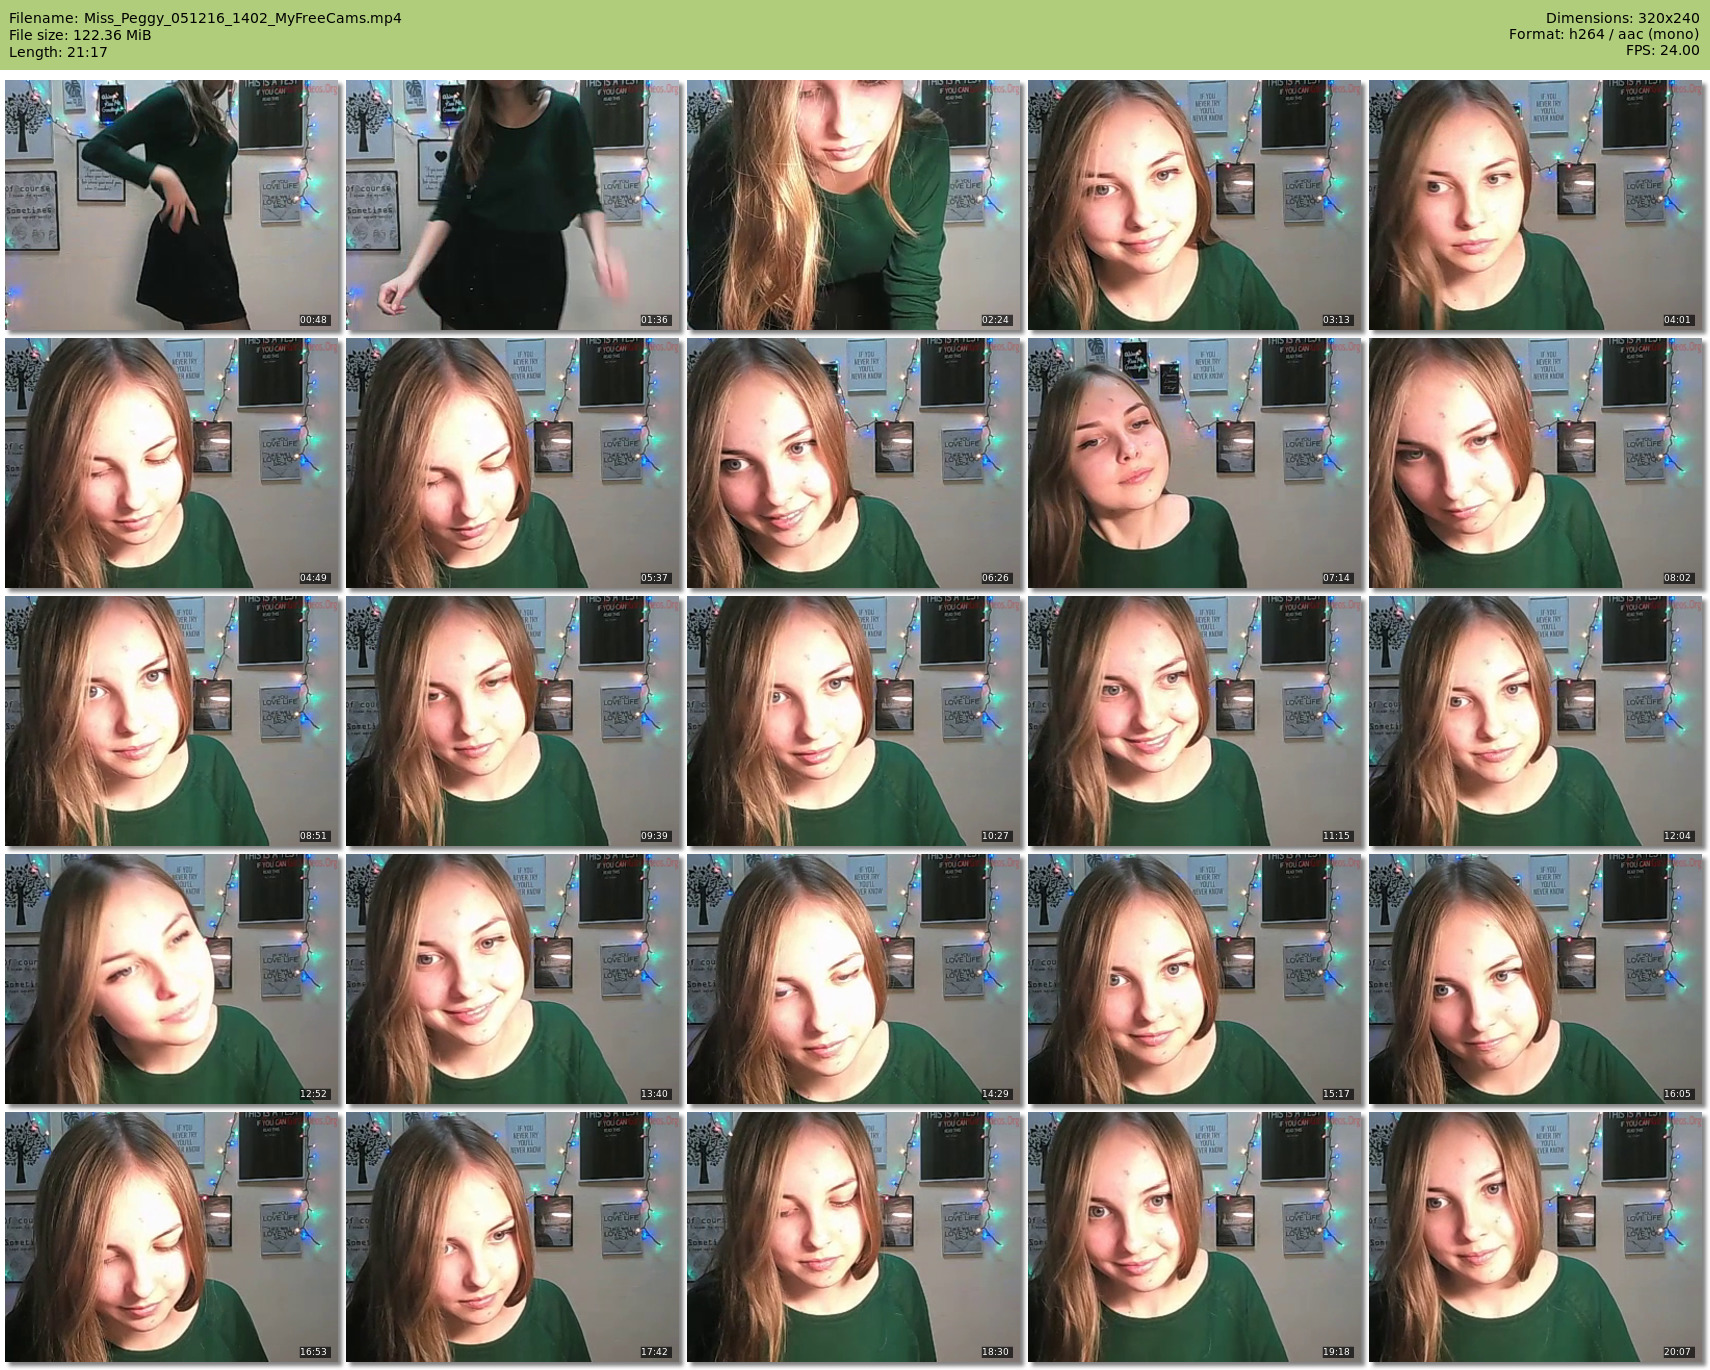1710x1370 pixels.
Task: Select the thumbnail stamped 06:26
Action: 854,463
